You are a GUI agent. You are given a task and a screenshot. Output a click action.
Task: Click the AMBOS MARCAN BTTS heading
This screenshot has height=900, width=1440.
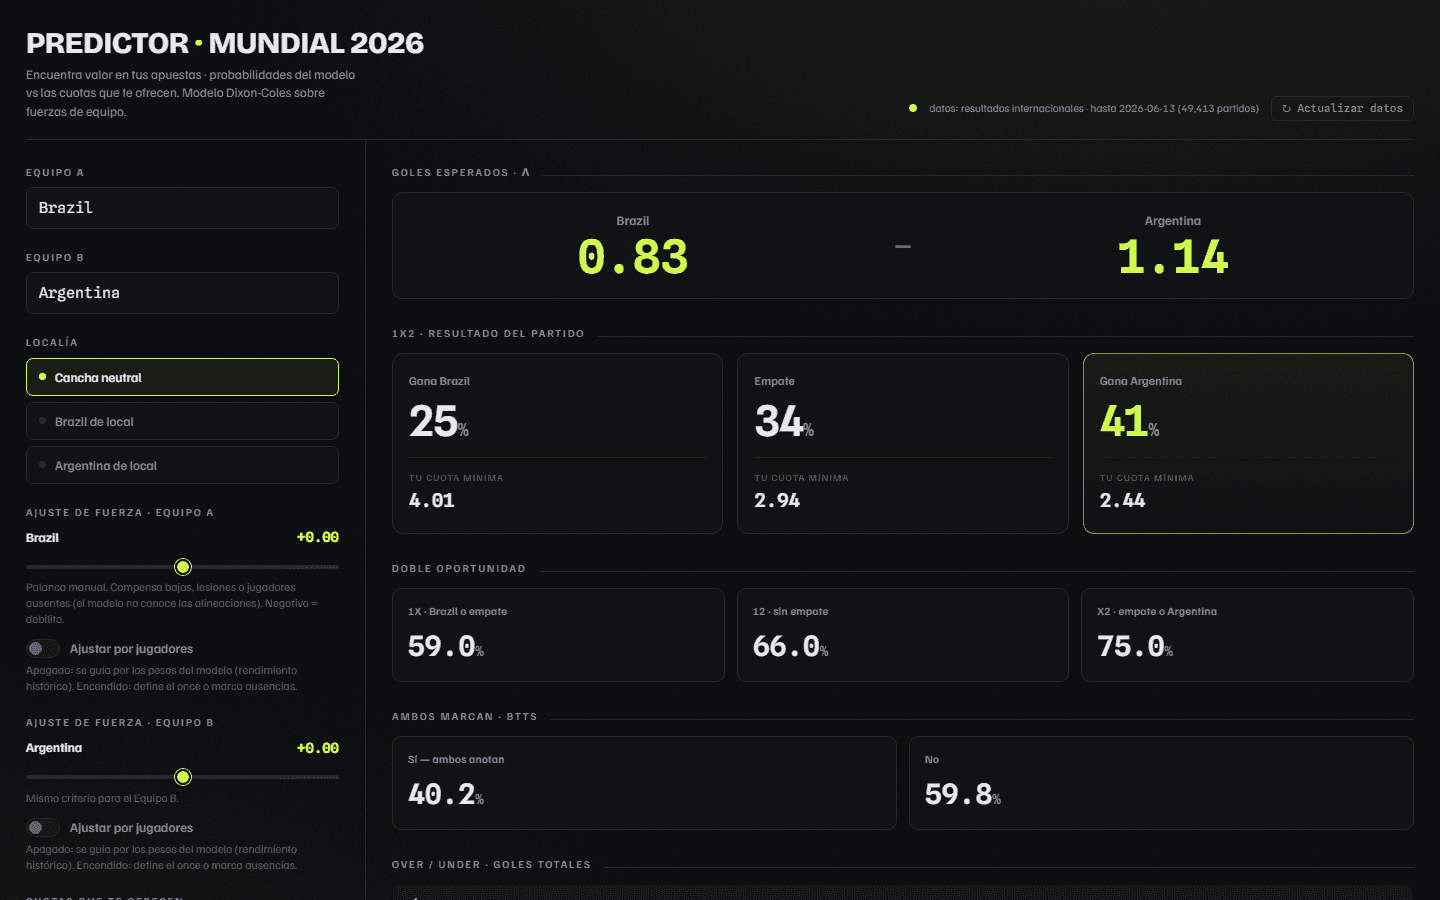pyautogui.click(x=465, y=717)
